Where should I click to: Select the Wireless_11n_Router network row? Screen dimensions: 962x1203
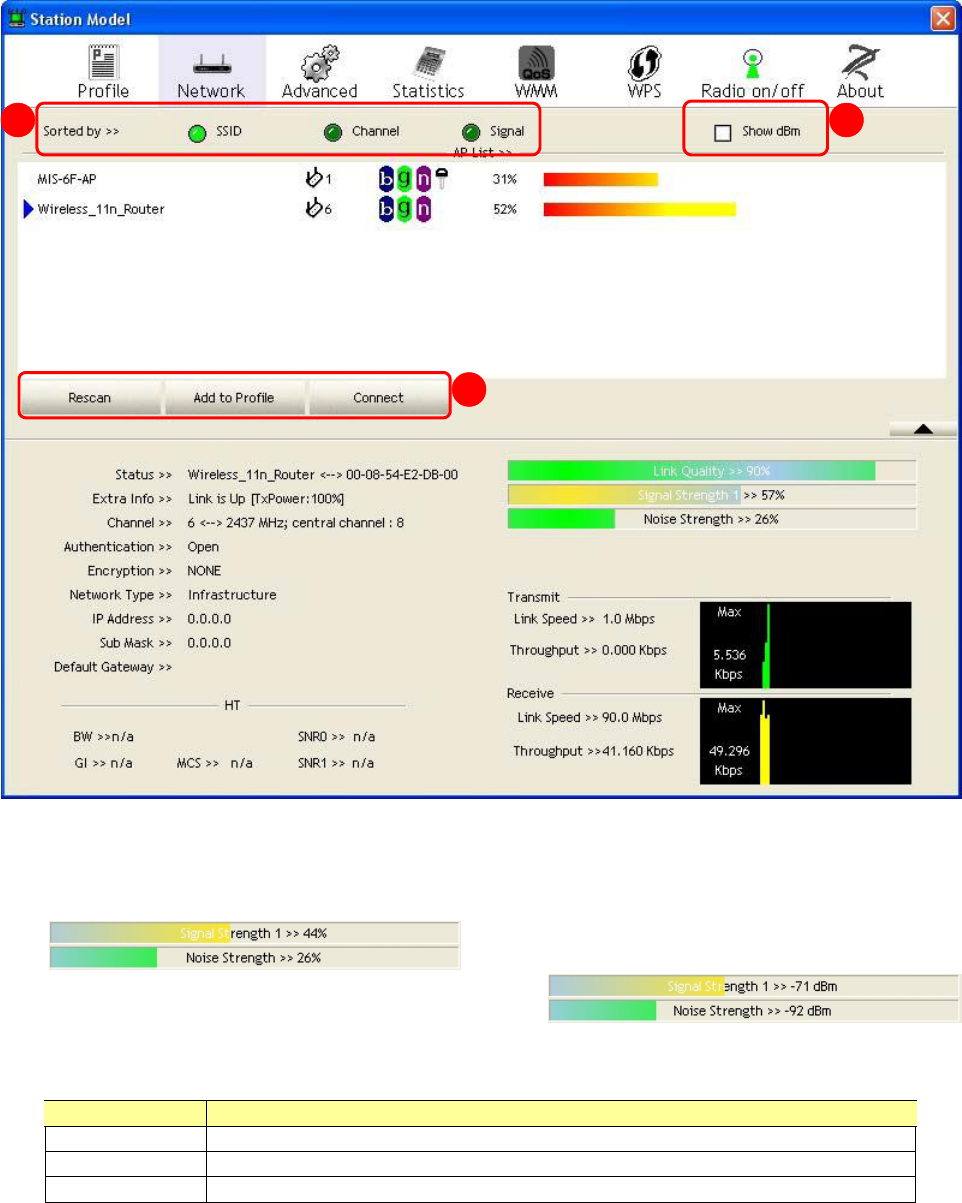(x=481, y=209)
